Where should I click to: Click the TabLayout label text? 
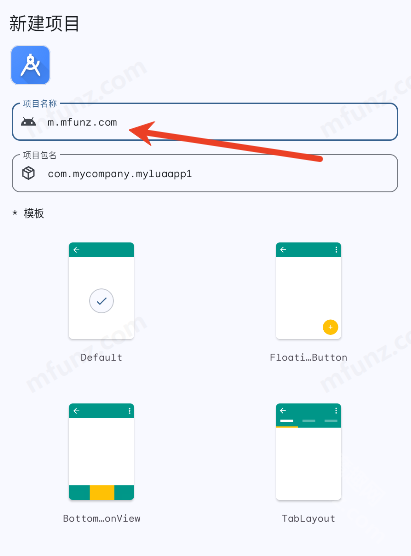point(309,519)
